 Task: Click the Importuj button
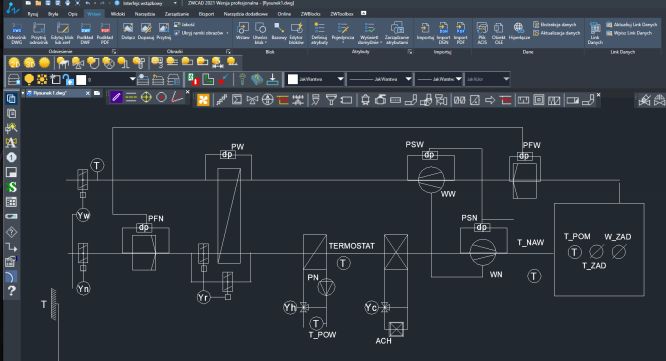point(425,31)
